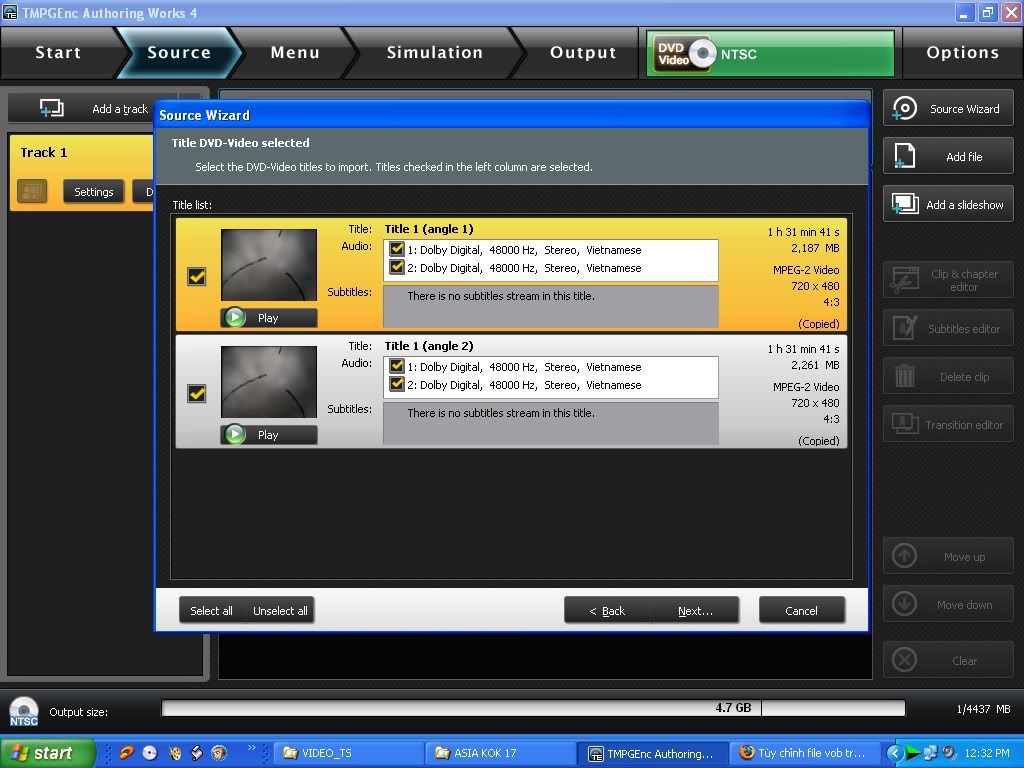Click the "2,261 MB" size value

pos(815,365)
